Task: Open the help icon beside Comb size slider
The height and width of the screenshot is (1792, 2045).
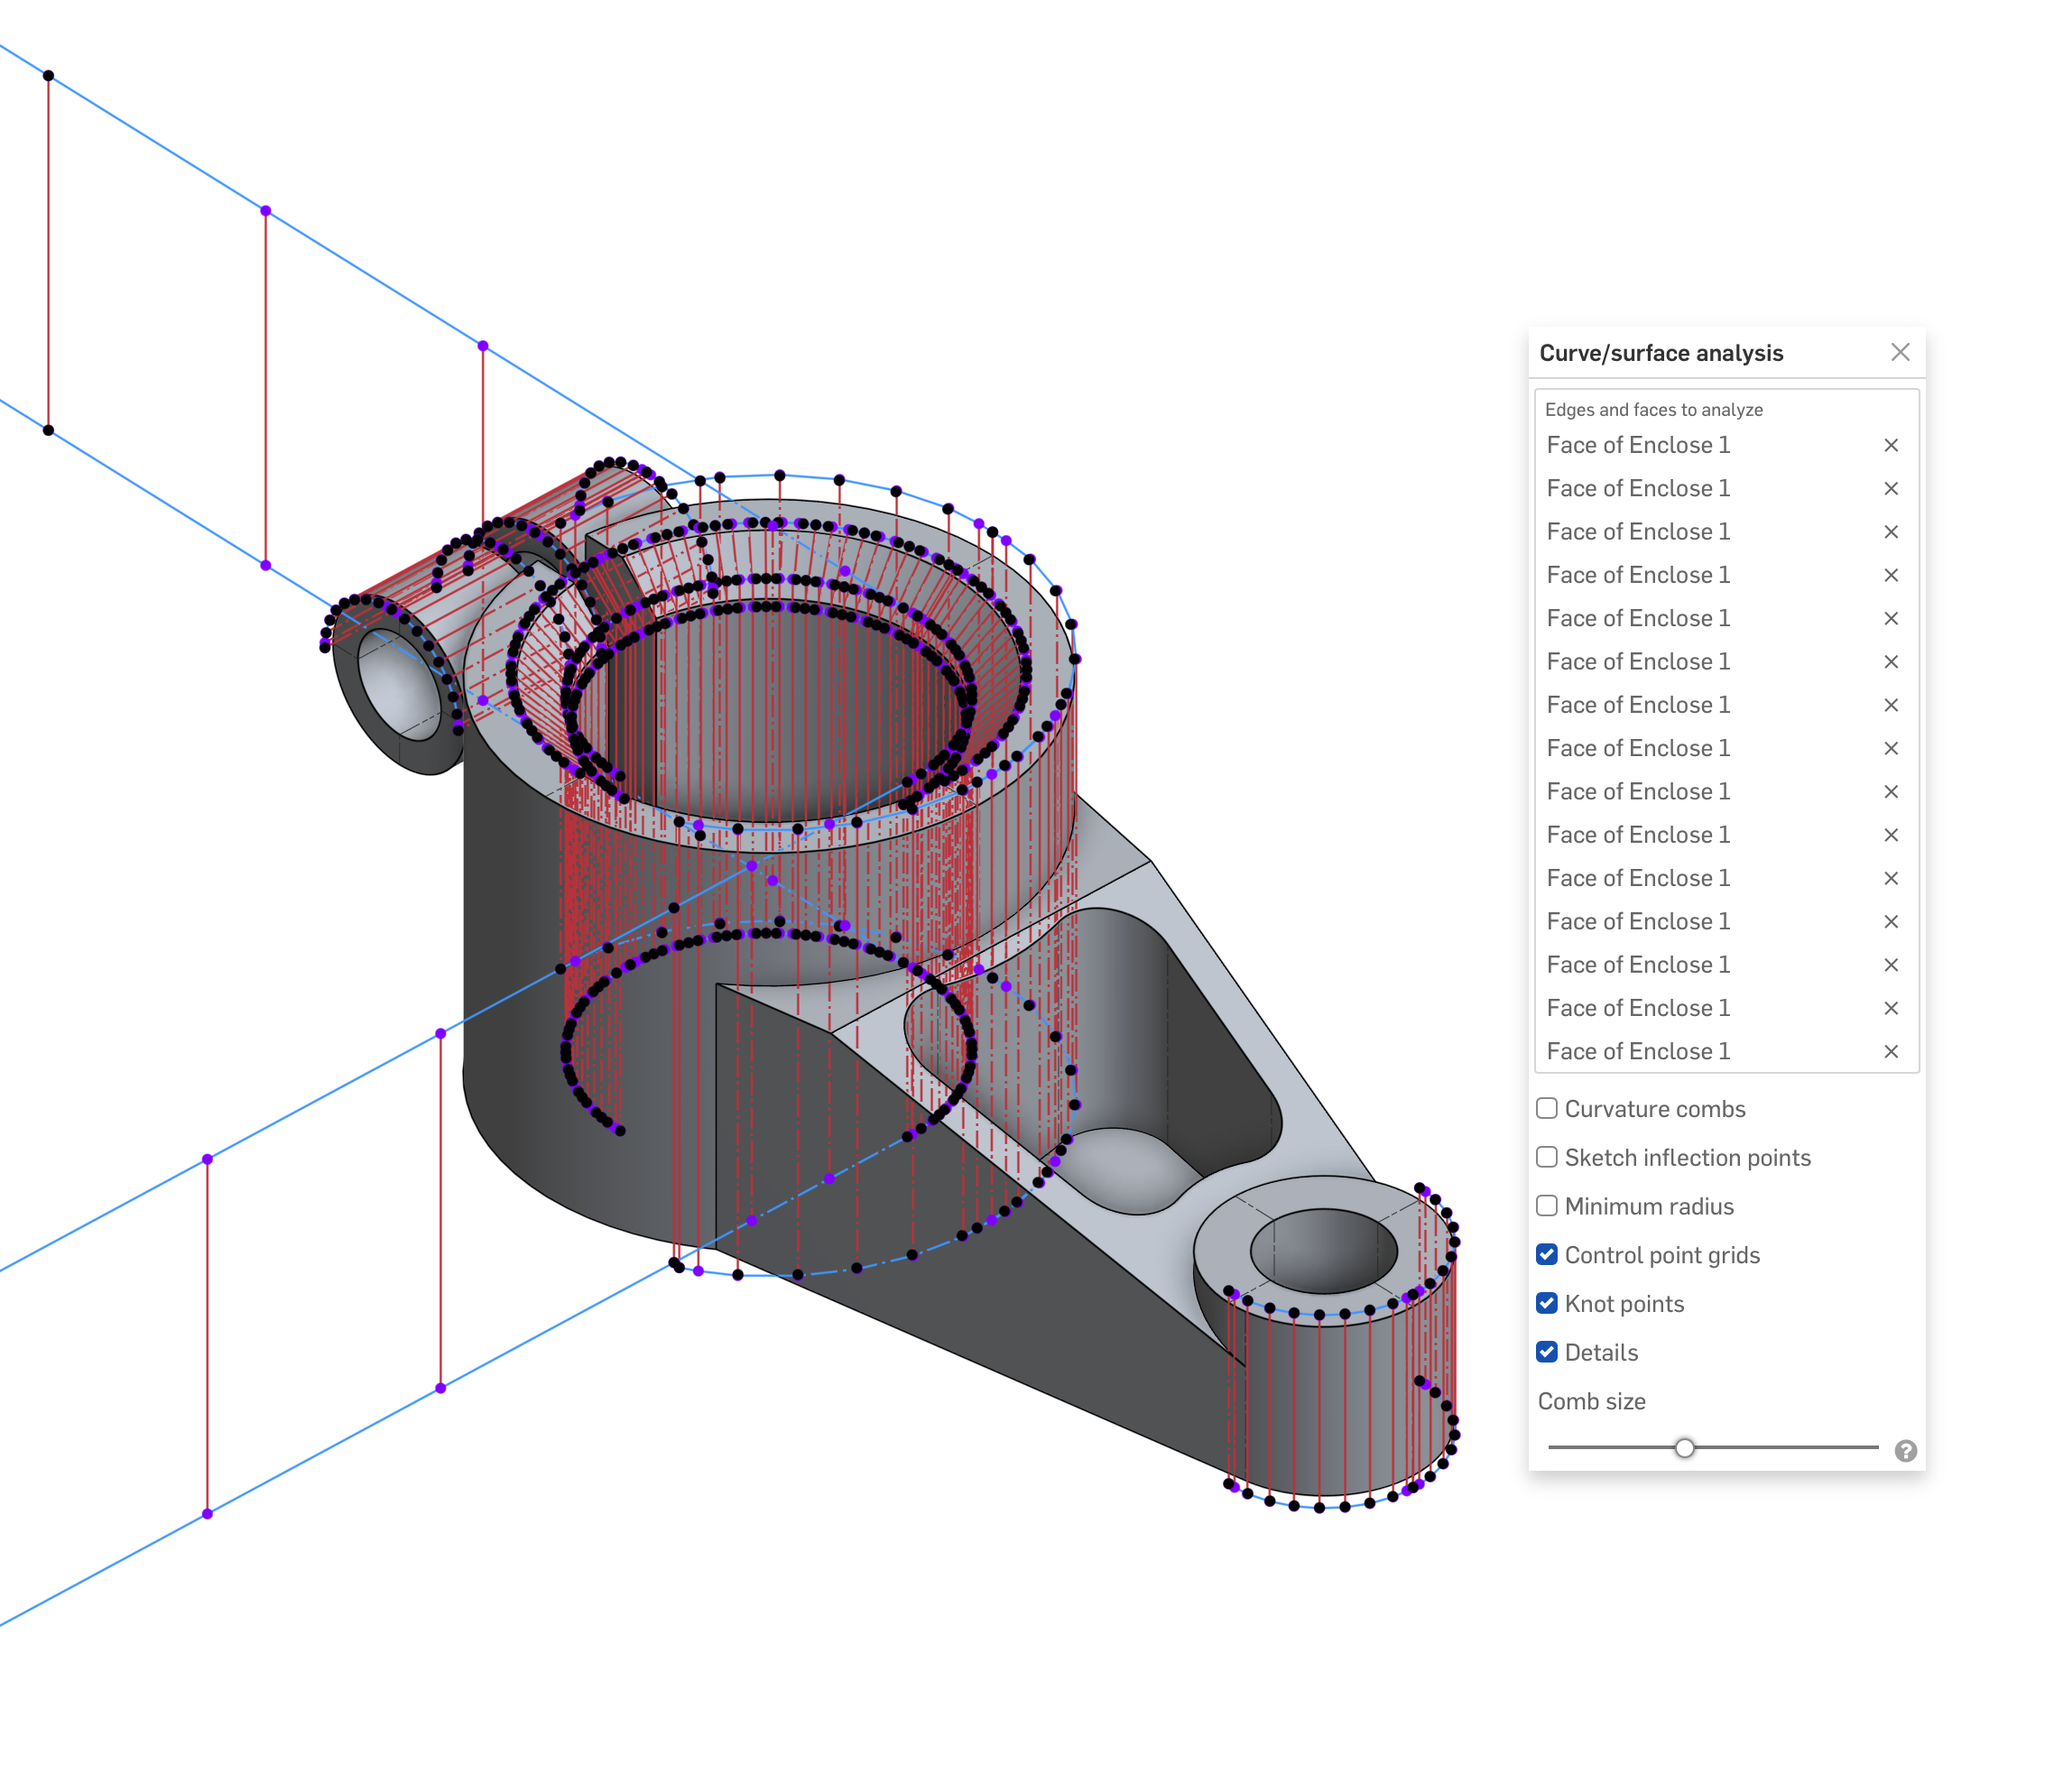Action: tap(1905, 1450)
